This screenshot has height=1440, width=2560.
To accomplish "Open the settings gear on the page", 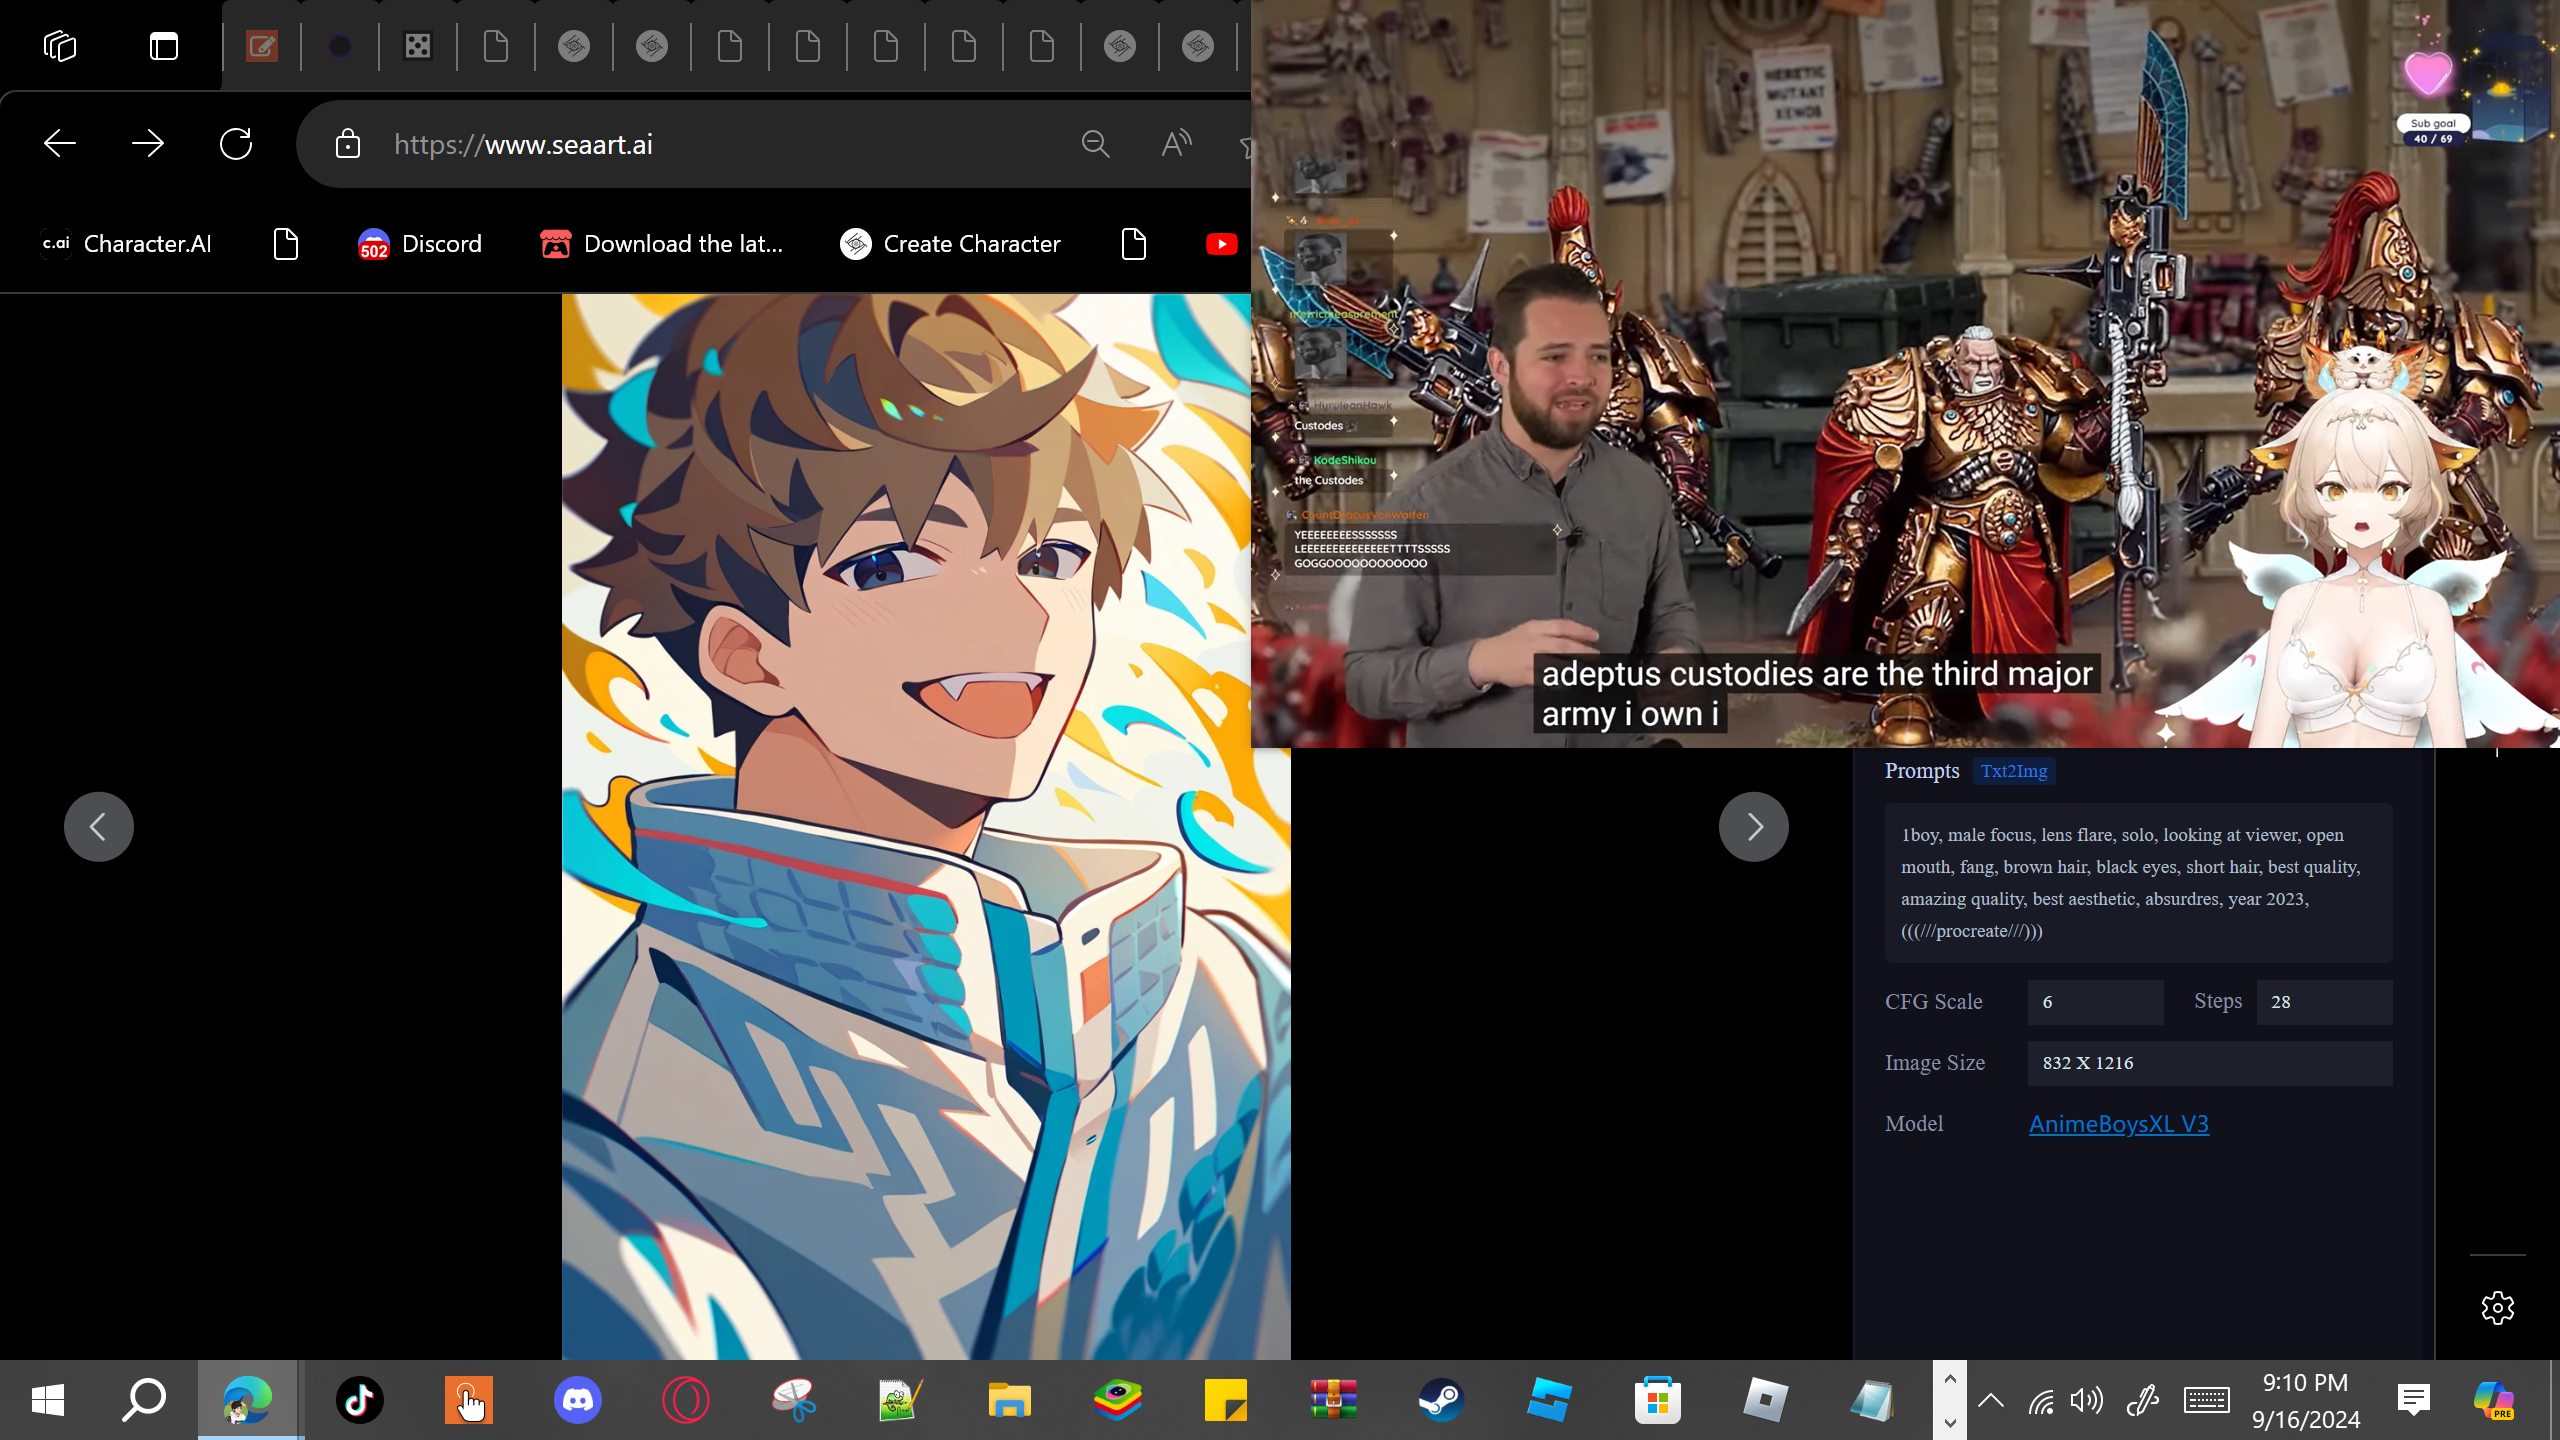I will click(2498, 1307).
